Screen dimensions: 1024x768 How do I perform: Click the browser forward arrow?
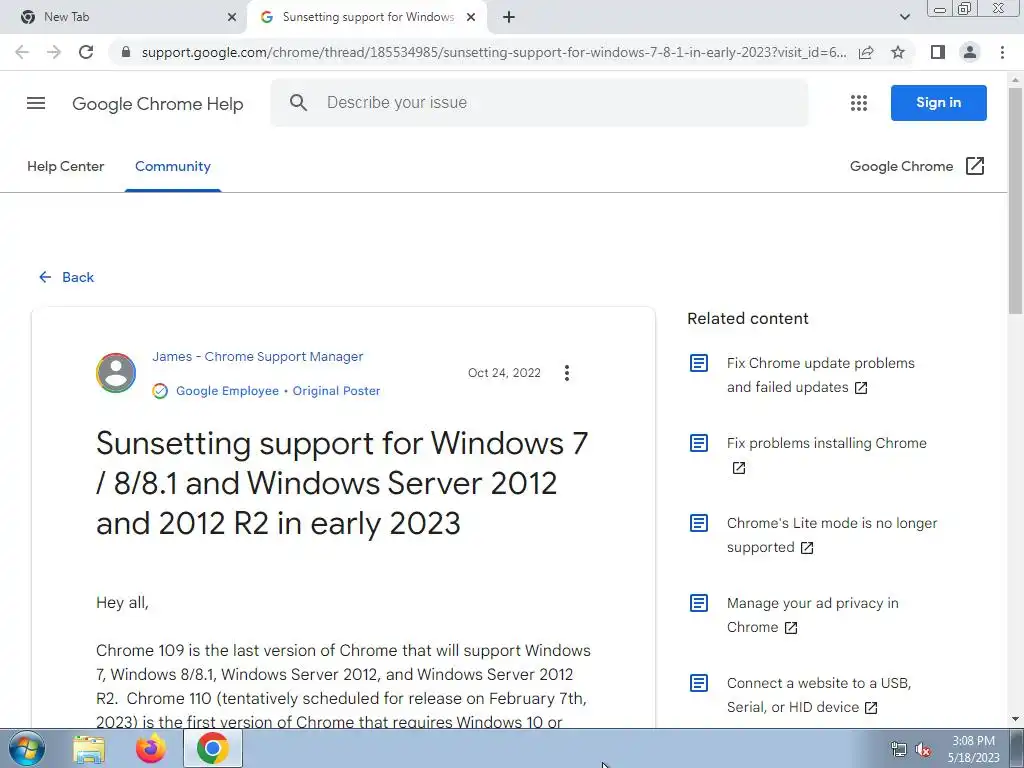pos(54,52)
